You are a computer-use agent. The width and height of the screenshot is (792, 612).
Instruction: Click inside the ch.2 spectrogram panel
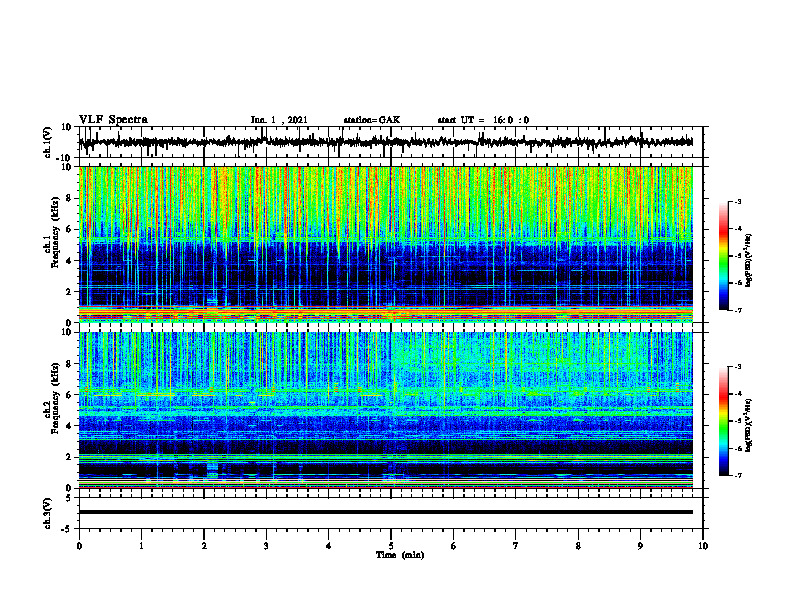click(385, 410)
